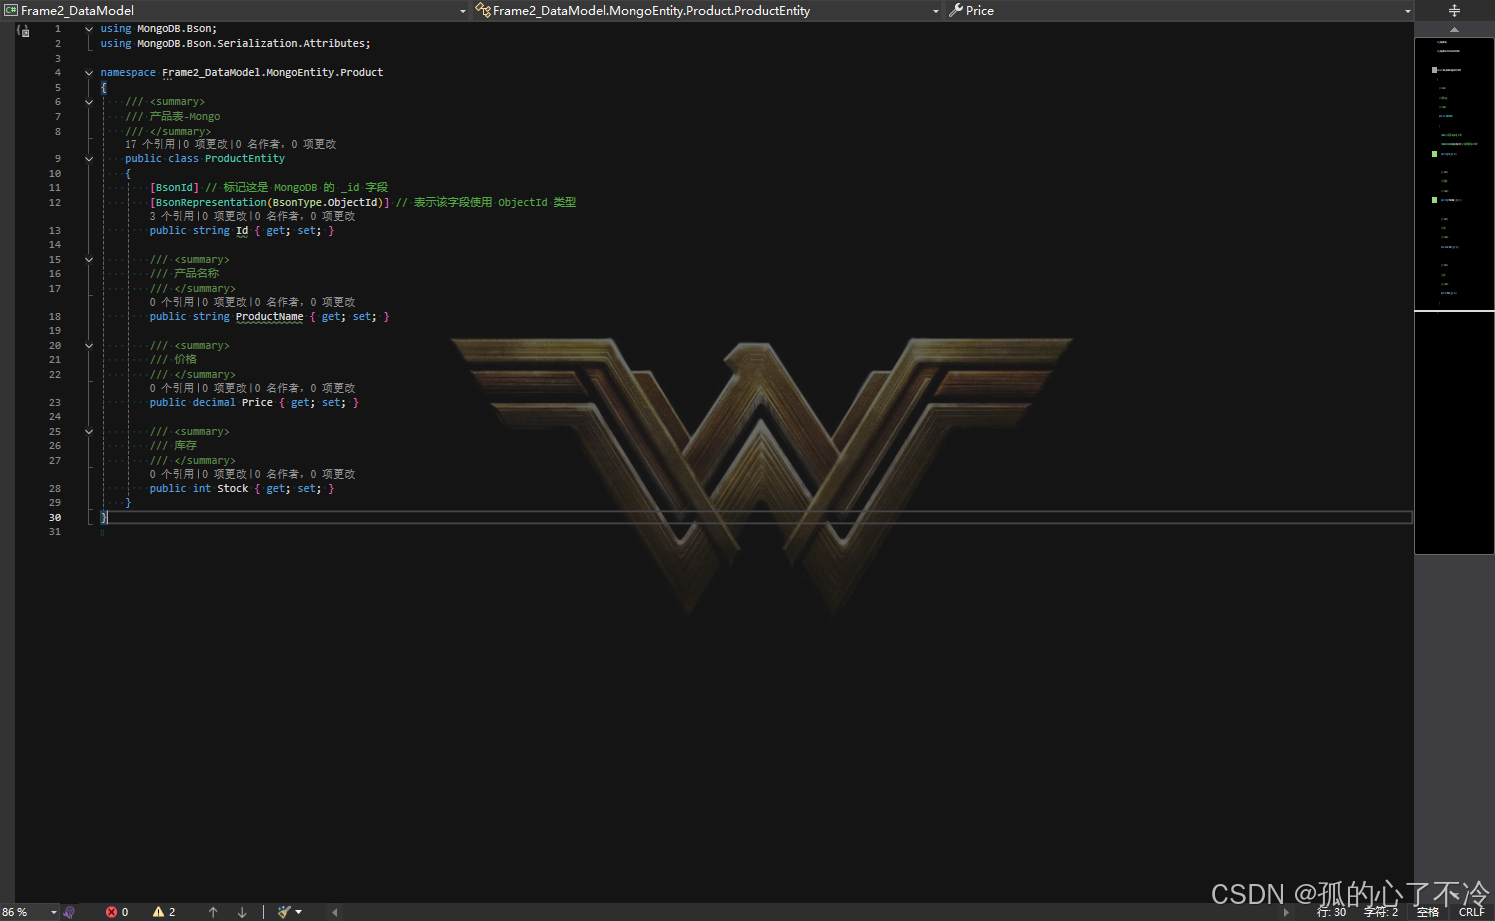Click the 空格 indentation setting
Image resolution: width=1495 pixels, height=921 pixels.
click(1427, 912)
